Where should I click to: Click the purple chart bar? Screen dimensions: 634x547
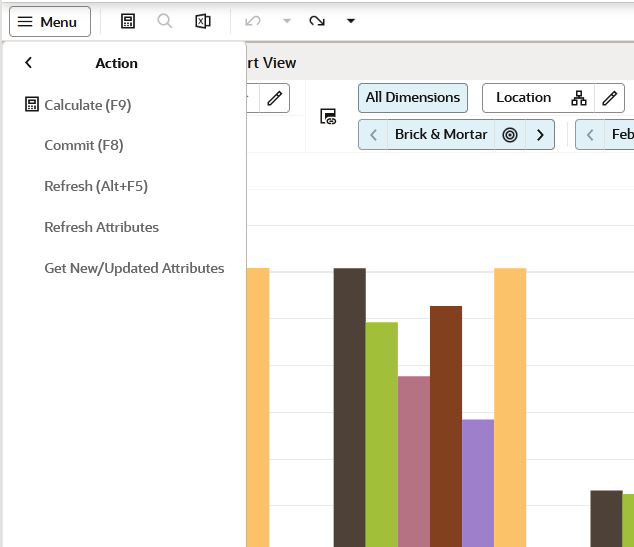(478, 483)
